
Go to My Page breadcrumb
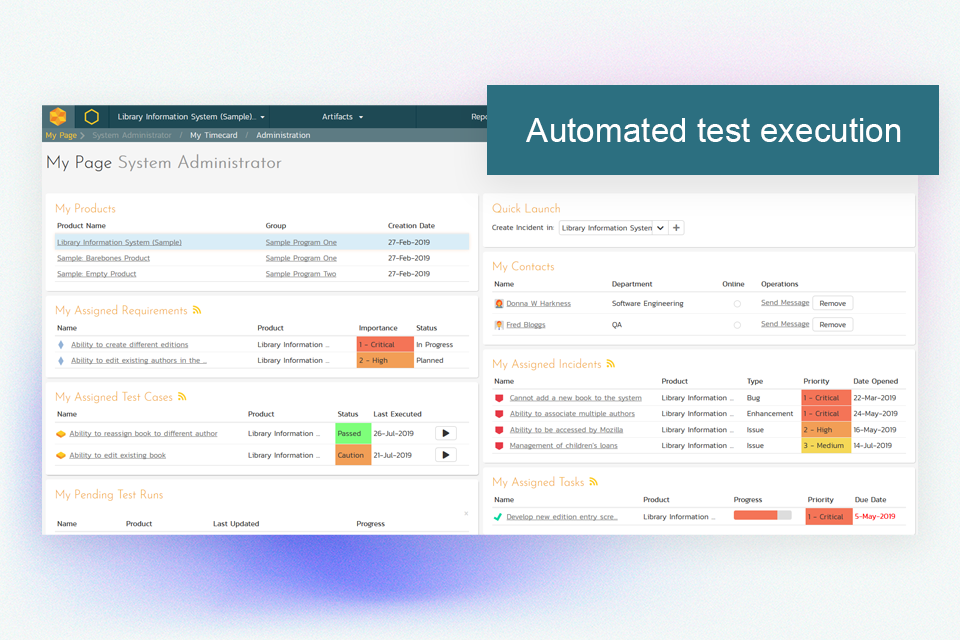pyautogui.click(x=61, y=135)
